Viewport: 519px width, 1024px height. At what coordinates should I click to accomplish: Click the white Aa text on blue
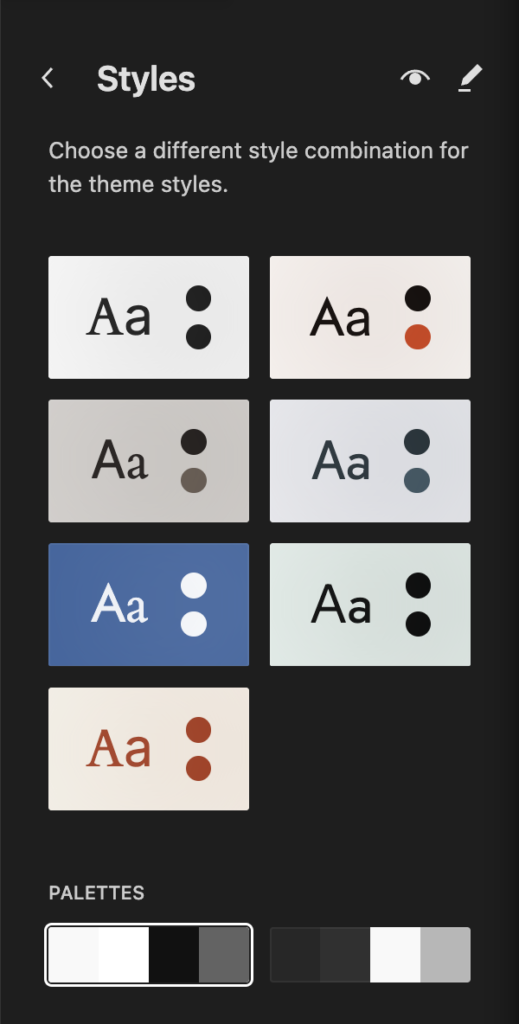coord(119,604)
